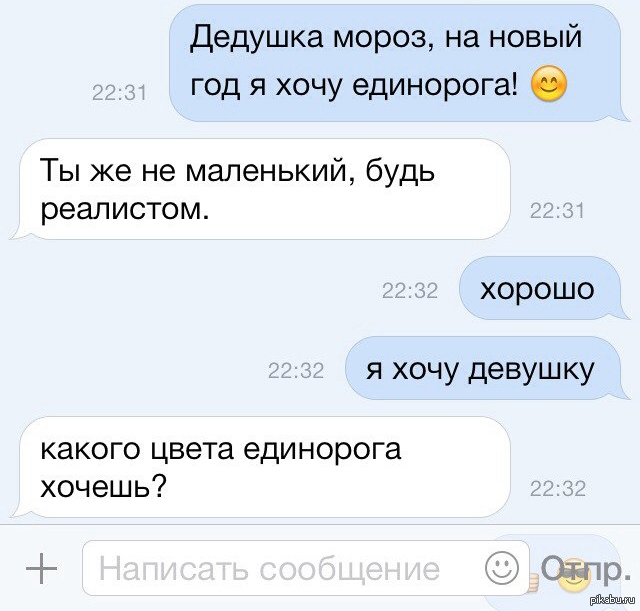Viewport: 640px width, 611px height.
Task: Click the smiling emoji after 'единорога!'
Action: coord(548,85)
